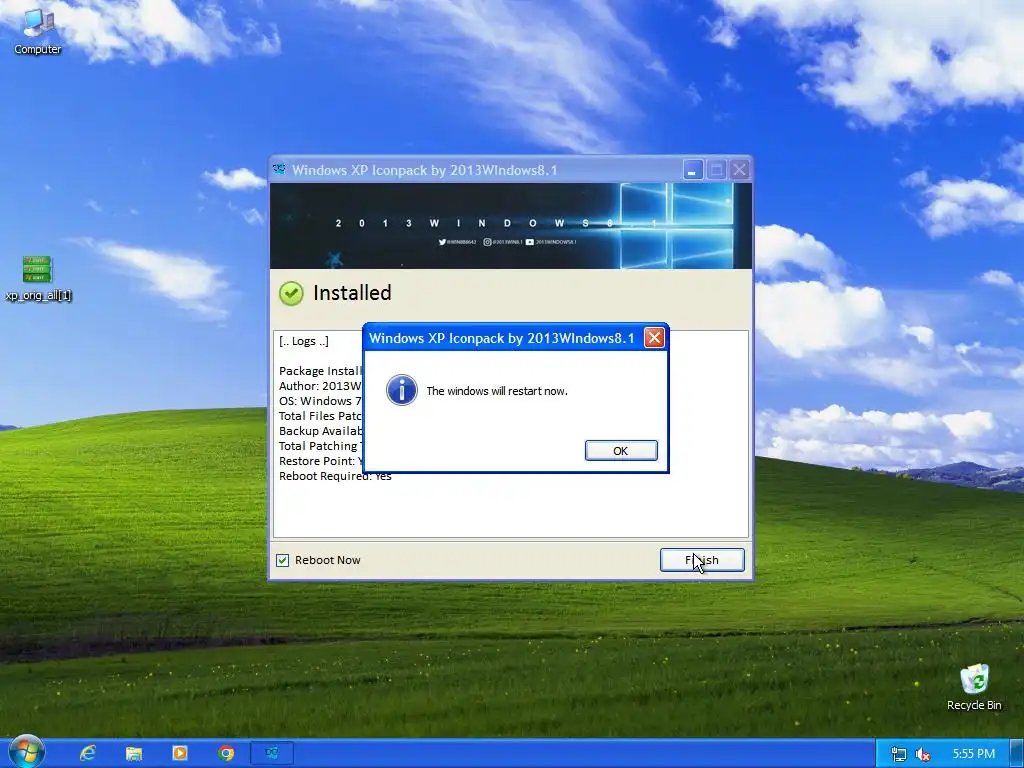This screenshot has width=1024, height=768.
Task: Launch Google Chrome from taskbar
Action: (x=226, y=753)
